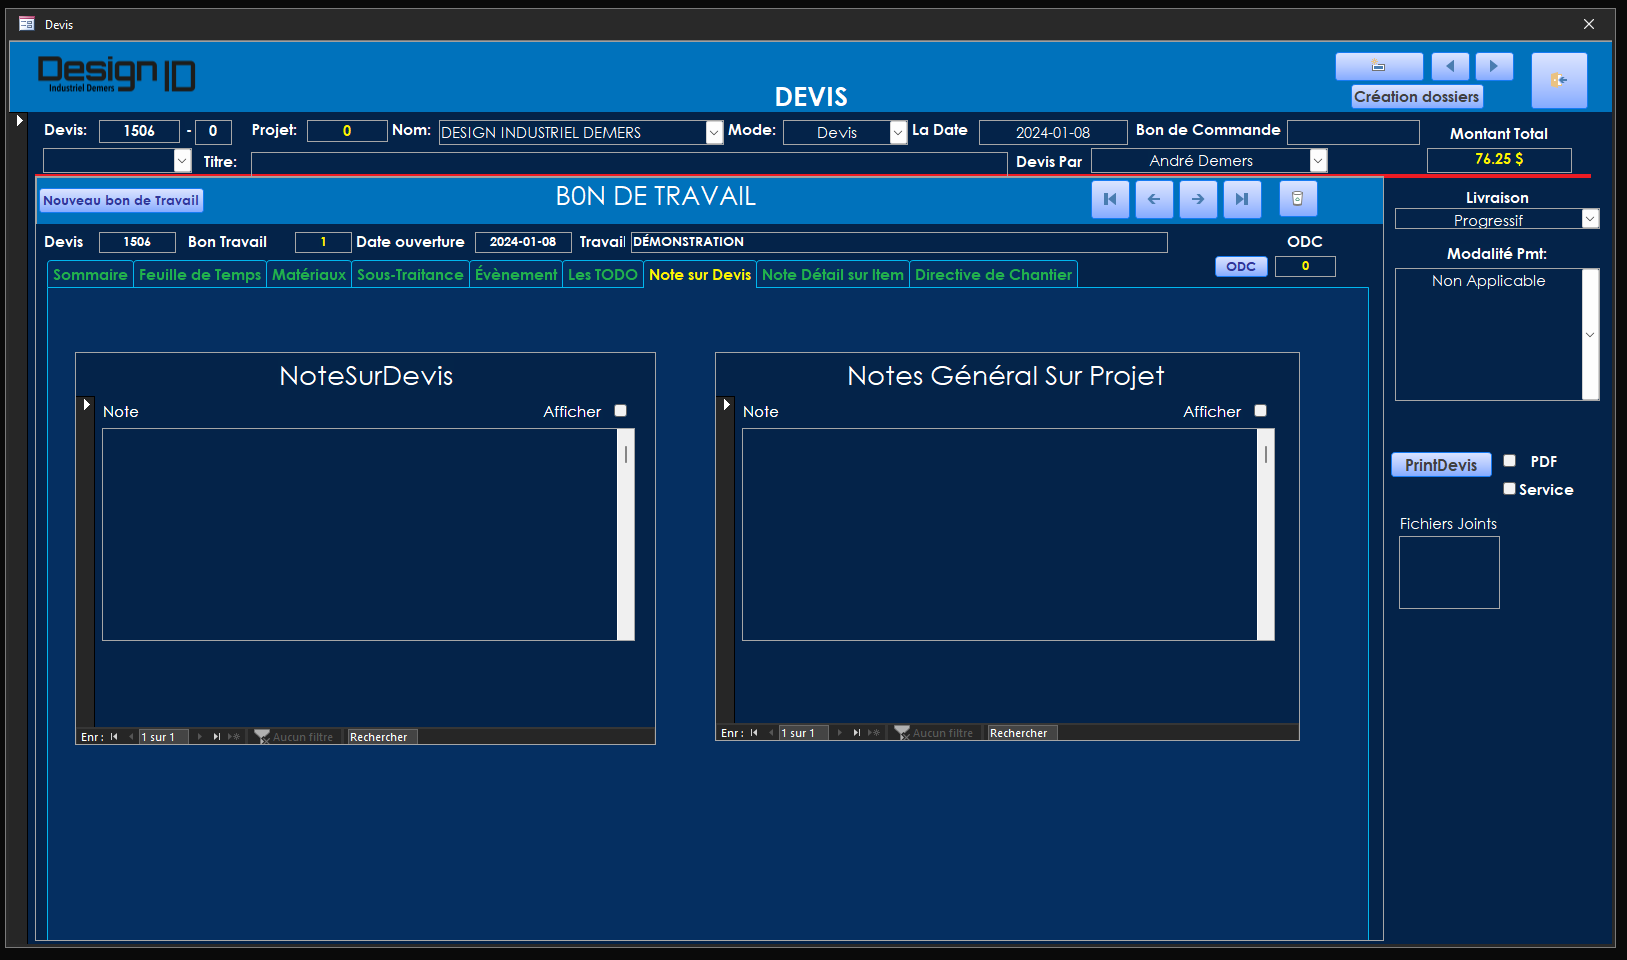This screenshot has width=1627, height=960.
Task: Click the Bon de Commande input field
Action: click(1352, 132)
